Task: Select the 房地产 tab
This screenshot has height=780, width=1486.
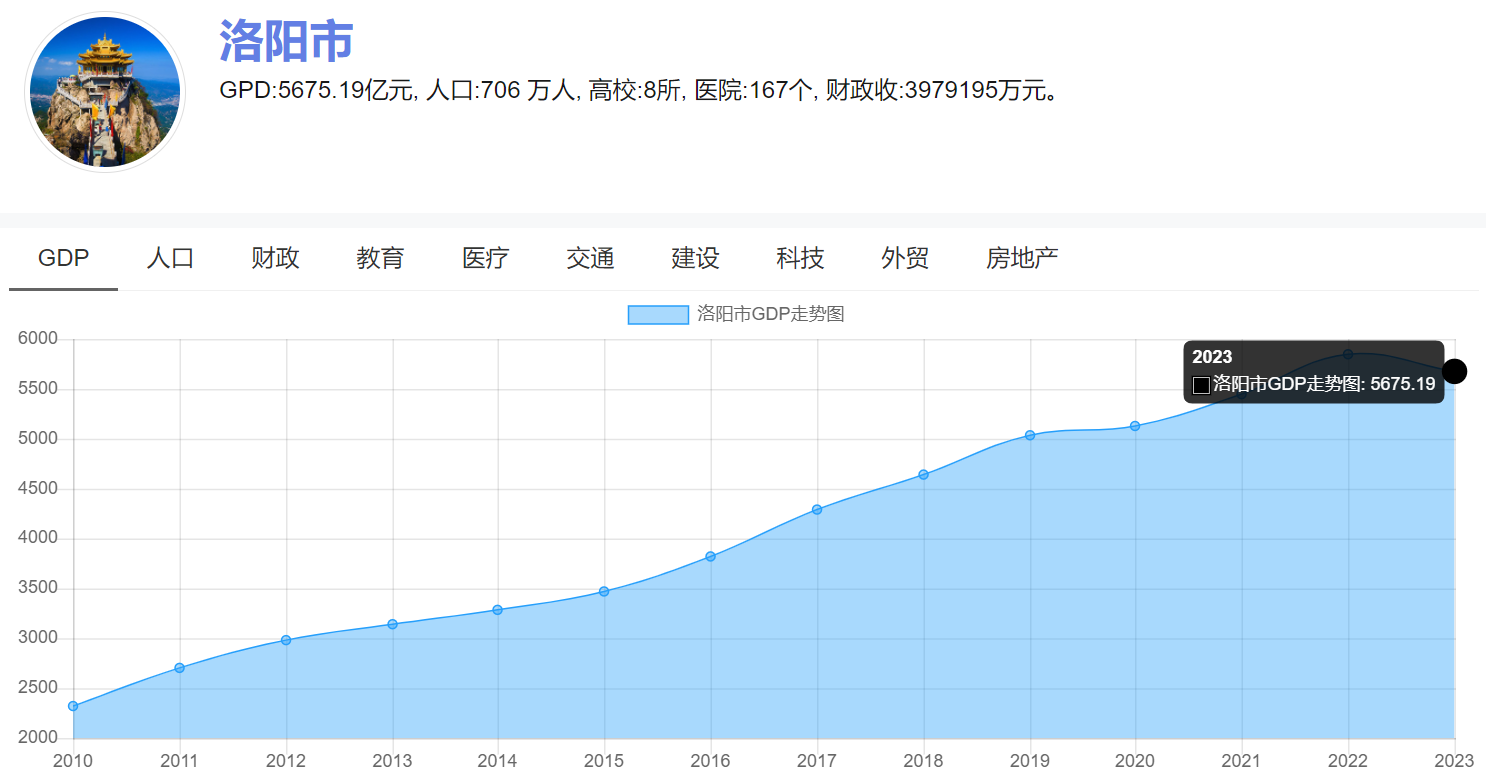Action: (1022, 258)
